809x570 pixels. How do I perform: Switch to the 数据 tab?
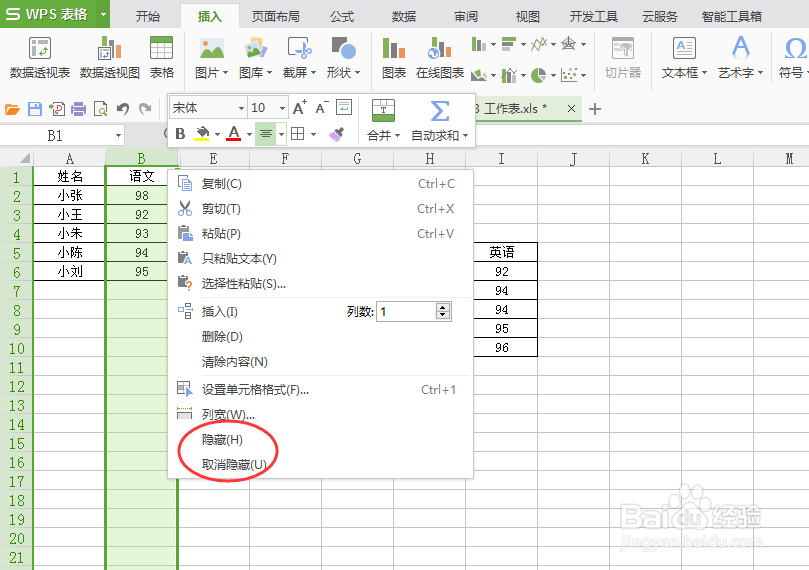click(403, 17)
